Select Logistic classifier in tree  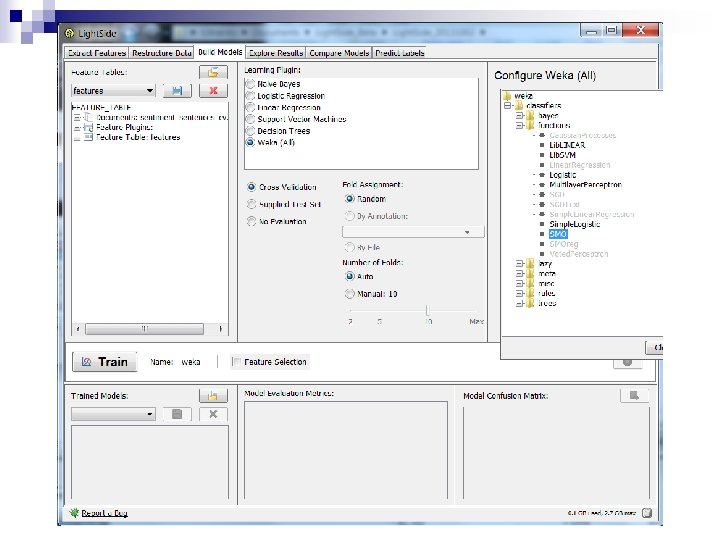(562, 175)
